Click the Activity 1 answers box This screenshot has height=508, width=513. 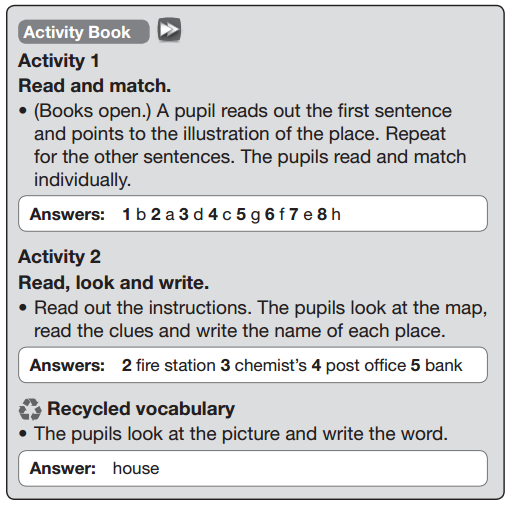point(253,214)
